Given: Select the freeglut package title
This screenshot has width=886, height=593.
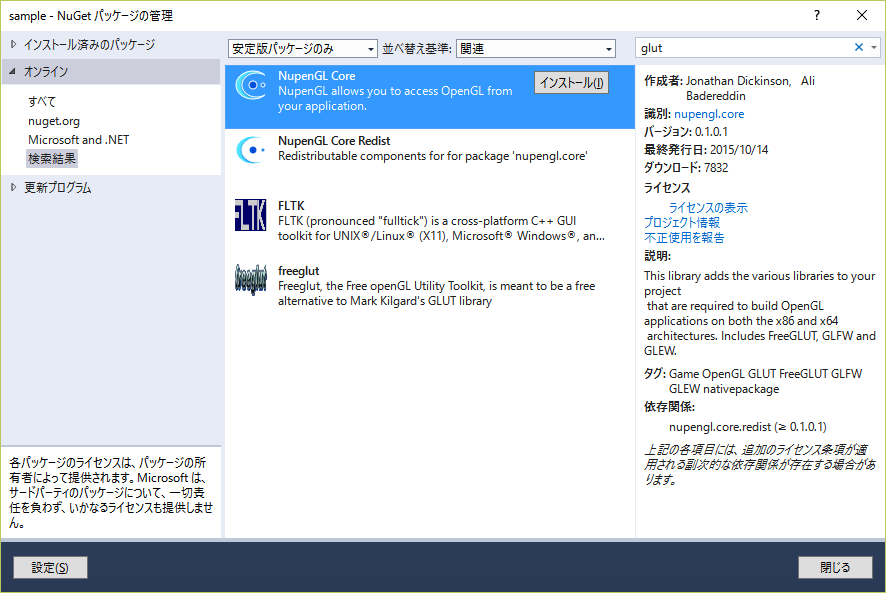Looking at the screenshot, I should (x=298, y=271).
